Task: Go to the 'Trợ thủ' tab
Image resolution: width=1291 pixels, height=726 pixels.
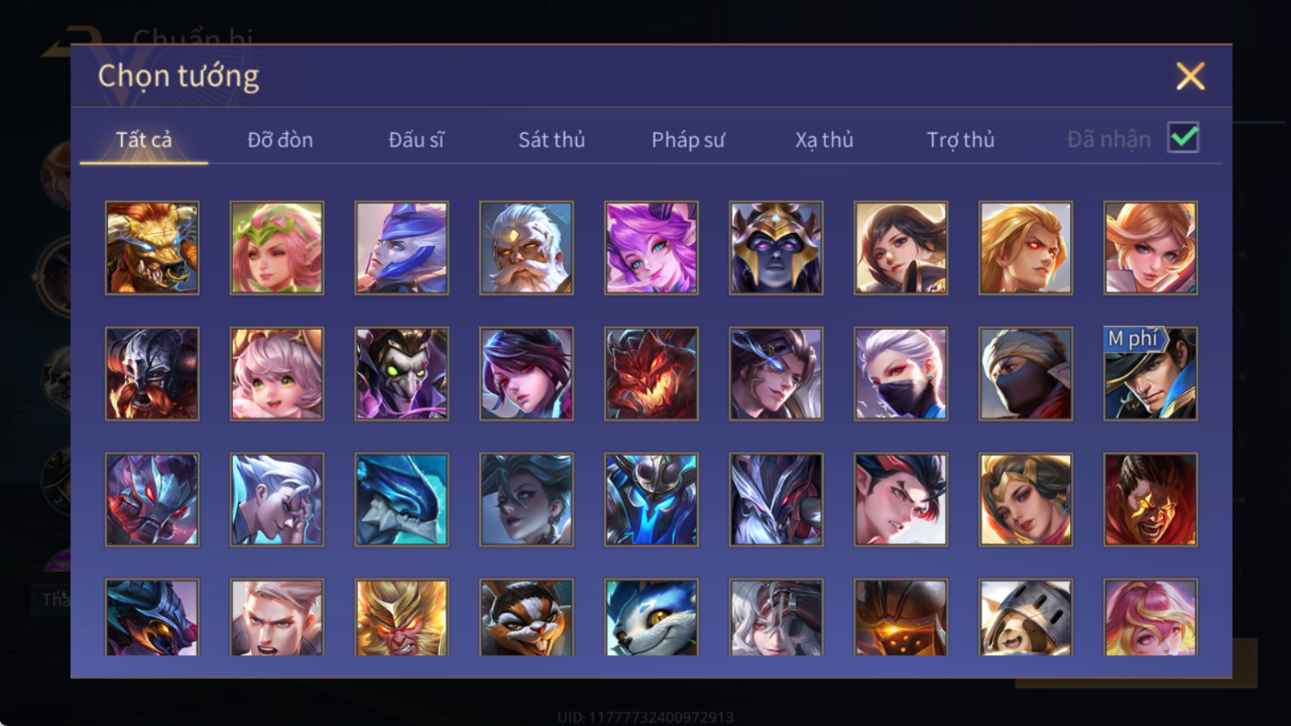Action: (960, 140)
